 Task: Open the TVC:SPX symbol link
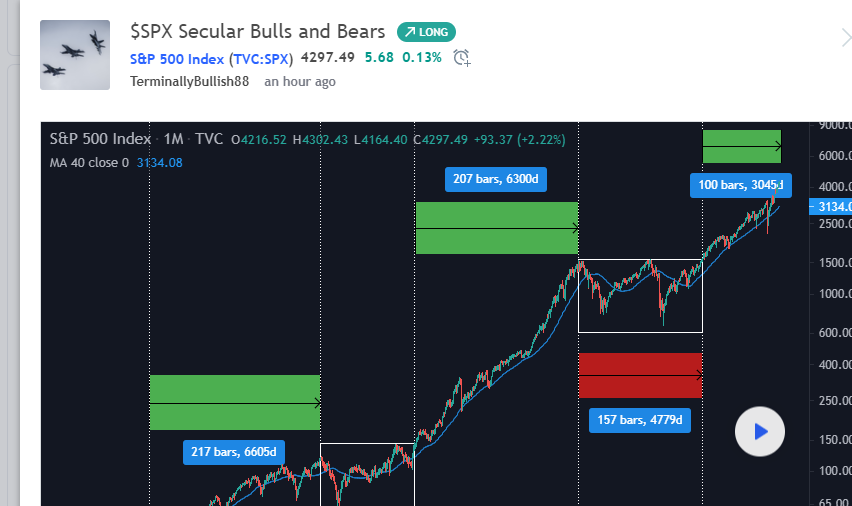coord(260,58)
